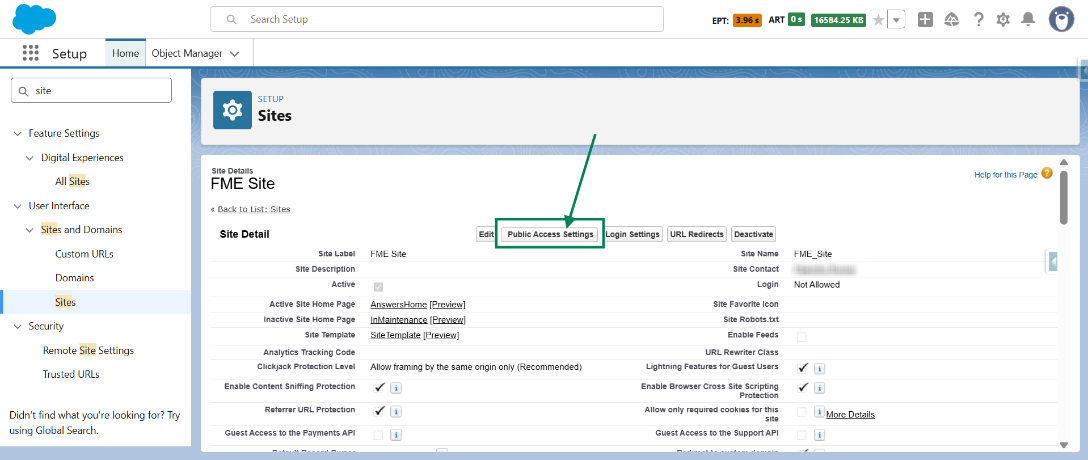
Task: Focus the Search Setup field
Action: (x=436, y=19)
